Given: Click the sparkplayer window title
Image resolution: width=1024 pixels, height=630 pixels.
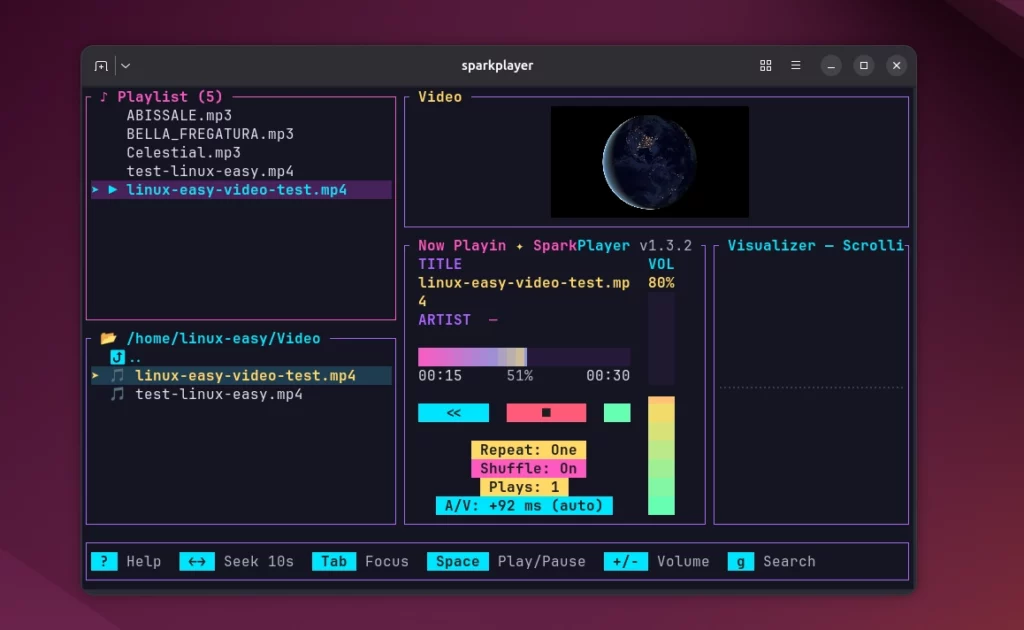Looking at the screenshot, I should [497, 65].
